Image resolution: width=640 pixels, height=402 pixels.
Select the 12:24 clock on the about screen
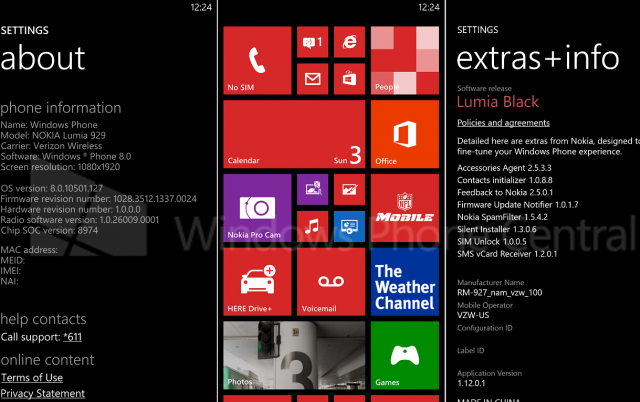pos(201,7)
